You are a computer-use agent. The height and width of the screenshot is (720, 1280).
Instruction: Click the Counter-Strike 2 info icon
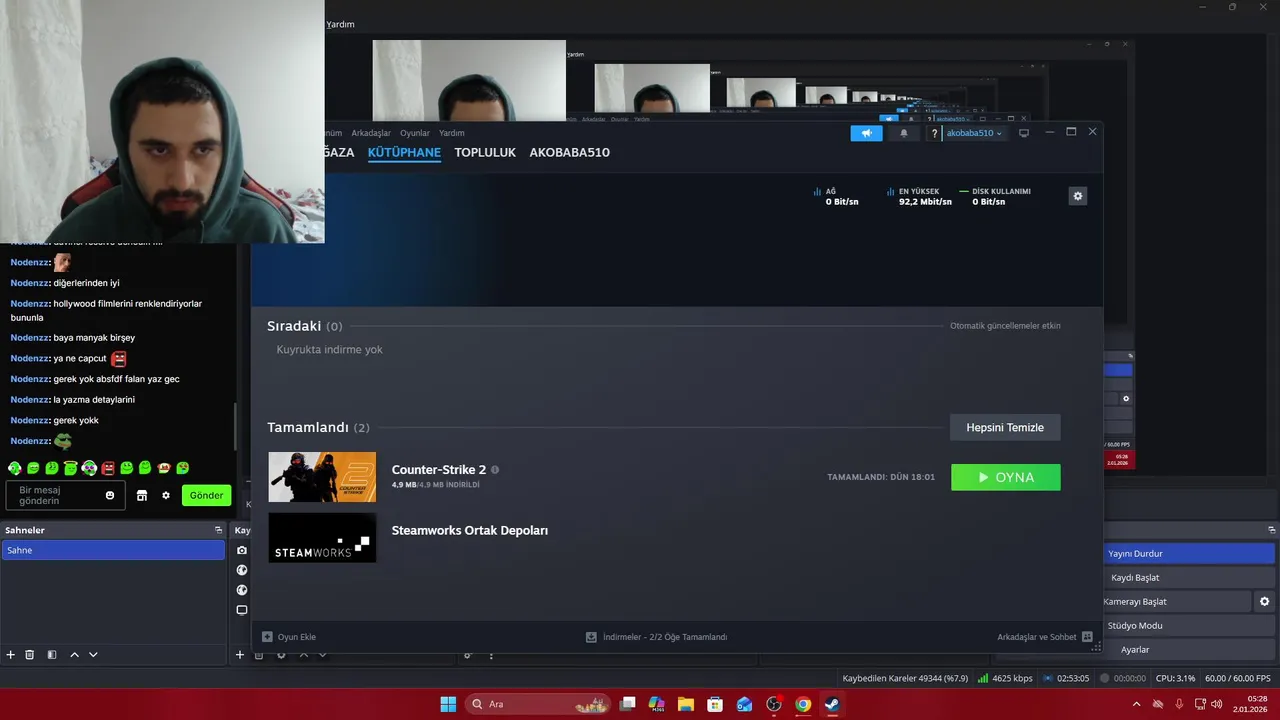tap(495, 470)
